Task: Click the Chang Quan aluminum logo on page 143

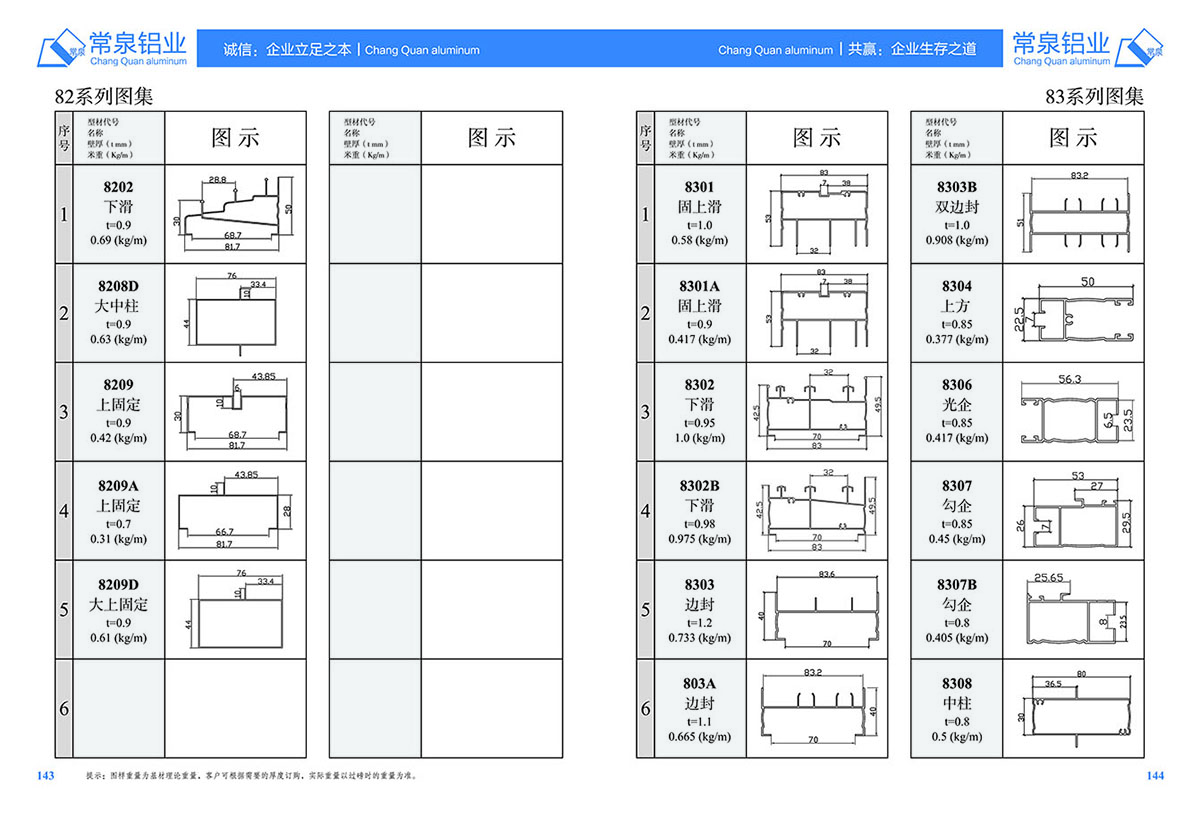Action: [x=111, y=48]
